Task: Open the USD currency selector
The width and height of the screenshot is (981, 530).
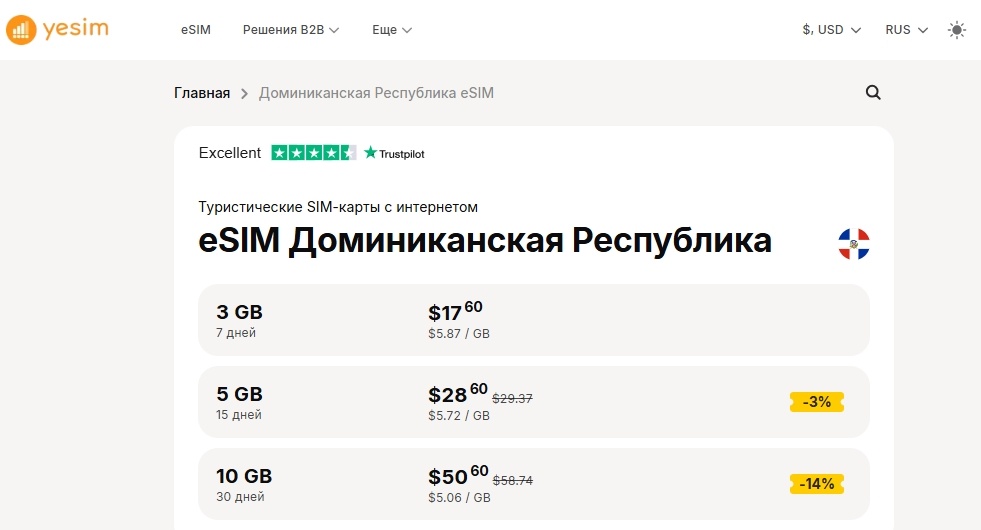Action: click(831, 30)
